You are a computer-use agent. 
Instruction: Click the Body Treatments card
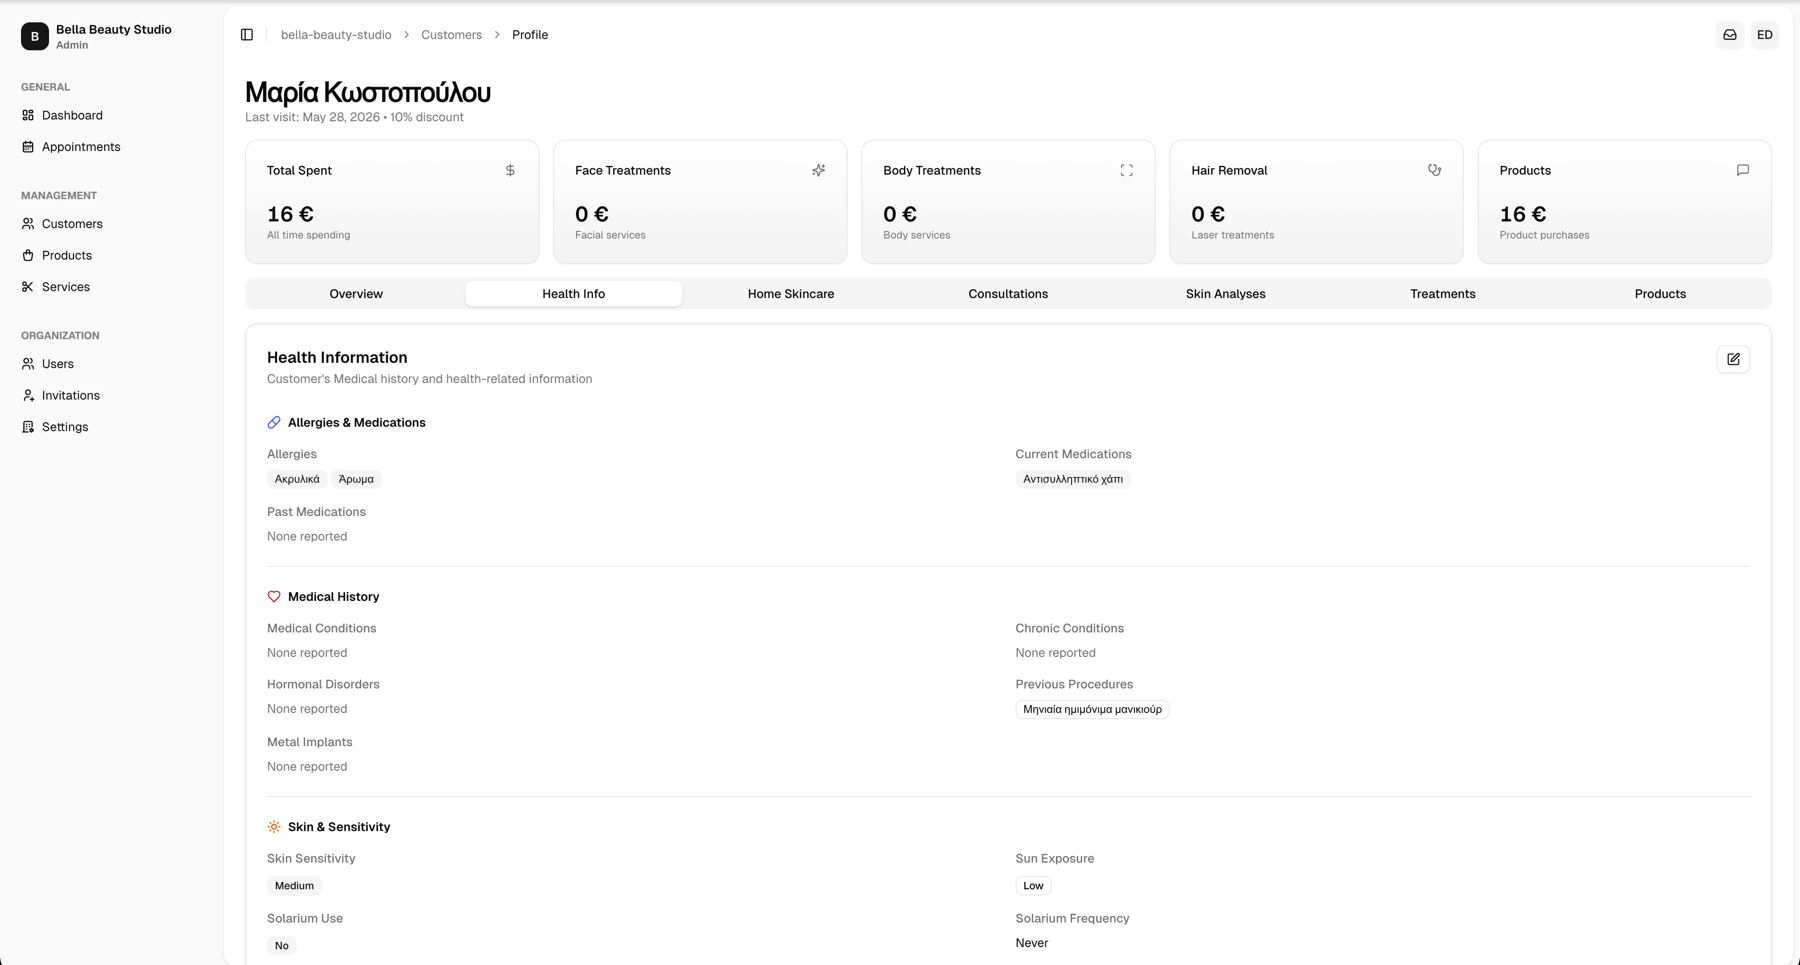[1008, 202]
